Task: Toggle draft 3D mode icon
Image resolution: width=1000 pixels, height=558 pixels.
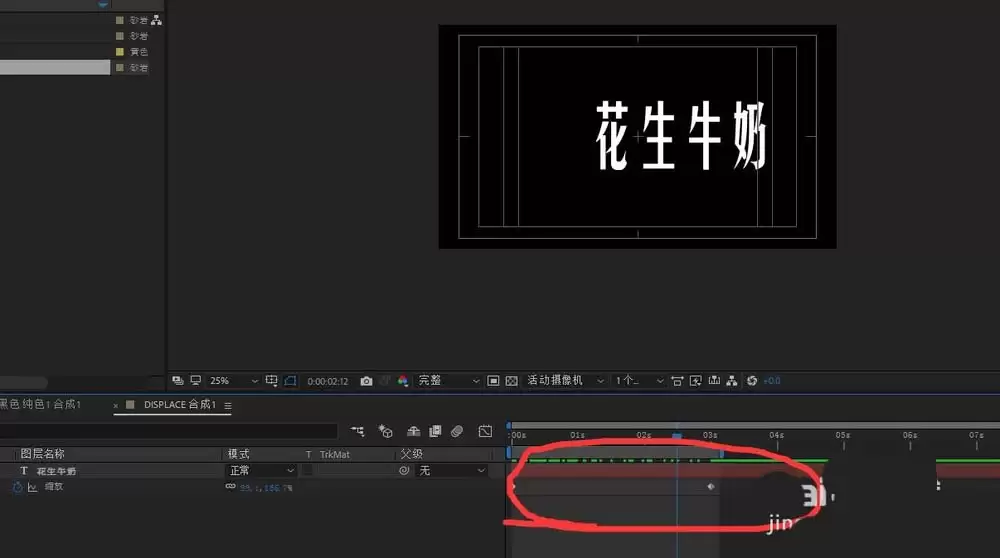Action: click(x=385, y=431)
